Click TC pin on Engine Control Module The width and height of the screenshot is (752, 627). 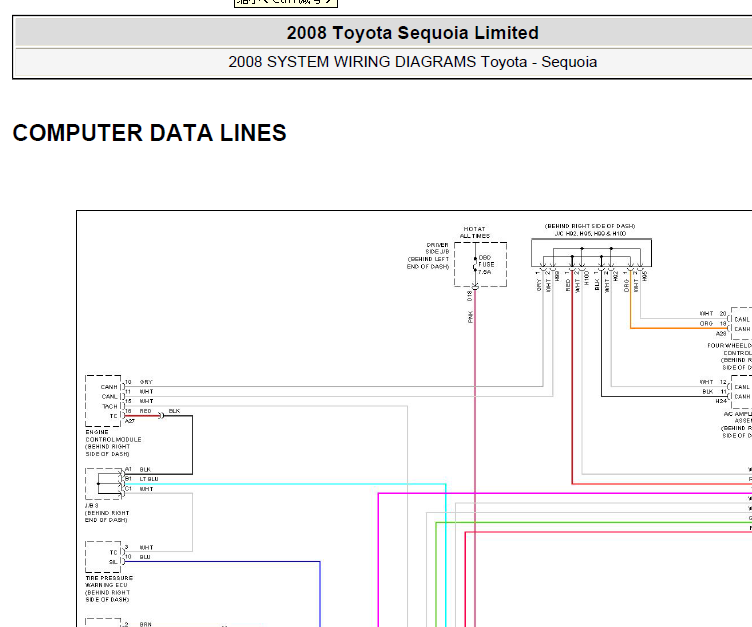[114, 416]
